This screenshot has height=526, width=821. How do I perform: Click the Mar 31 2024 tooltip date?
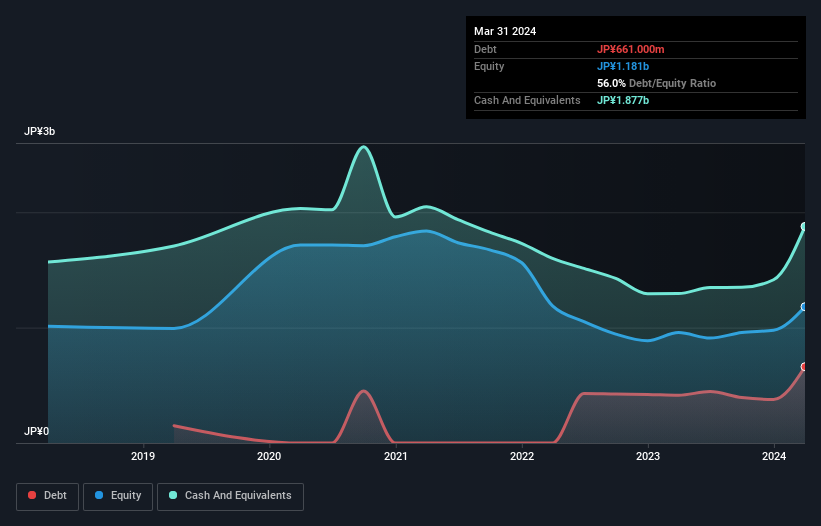pyautogui.click(x=505, y=31)
